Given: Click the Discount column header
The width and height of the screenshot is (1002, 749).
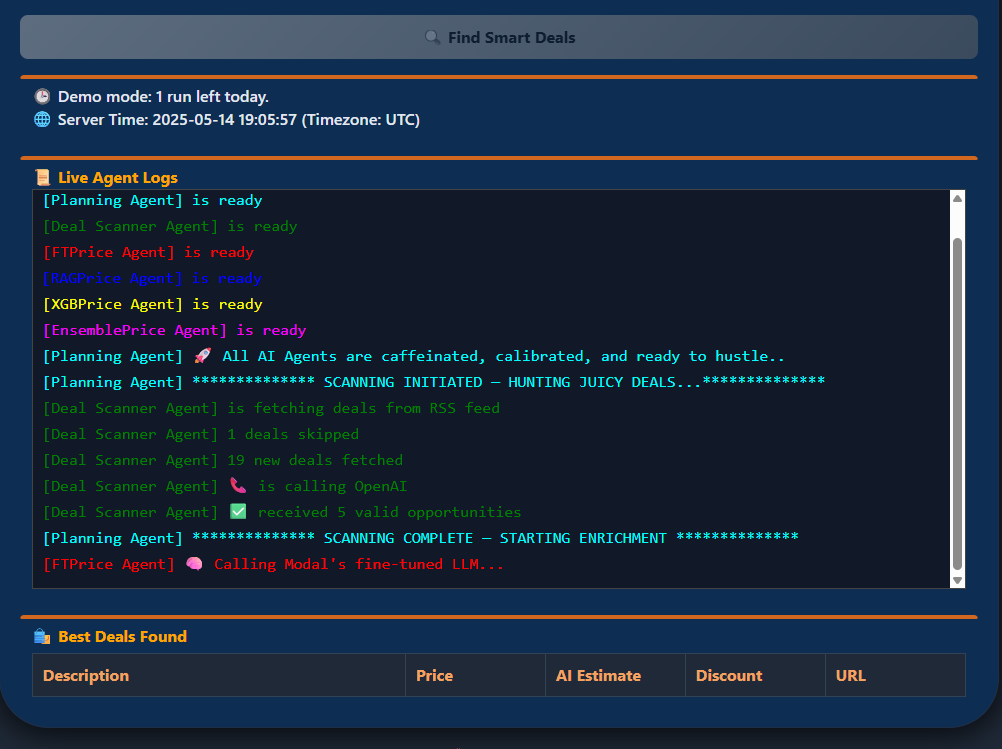Looking at the screenshot, I should [729, 676].
